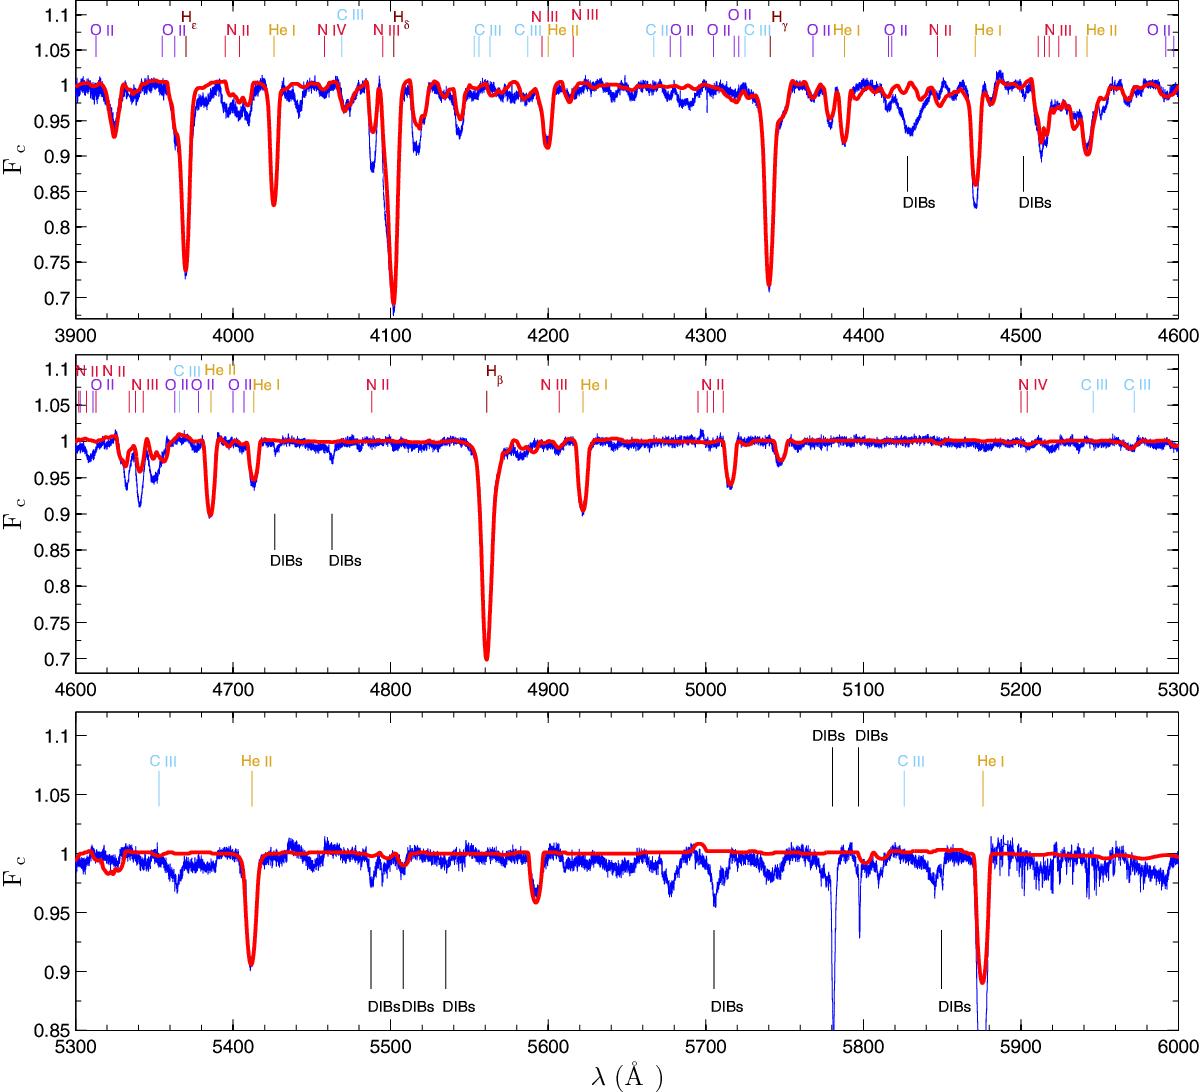Viewport: 1200px width, 1092px height.
Task: Select the Hε line label
Action: [188, 18]
